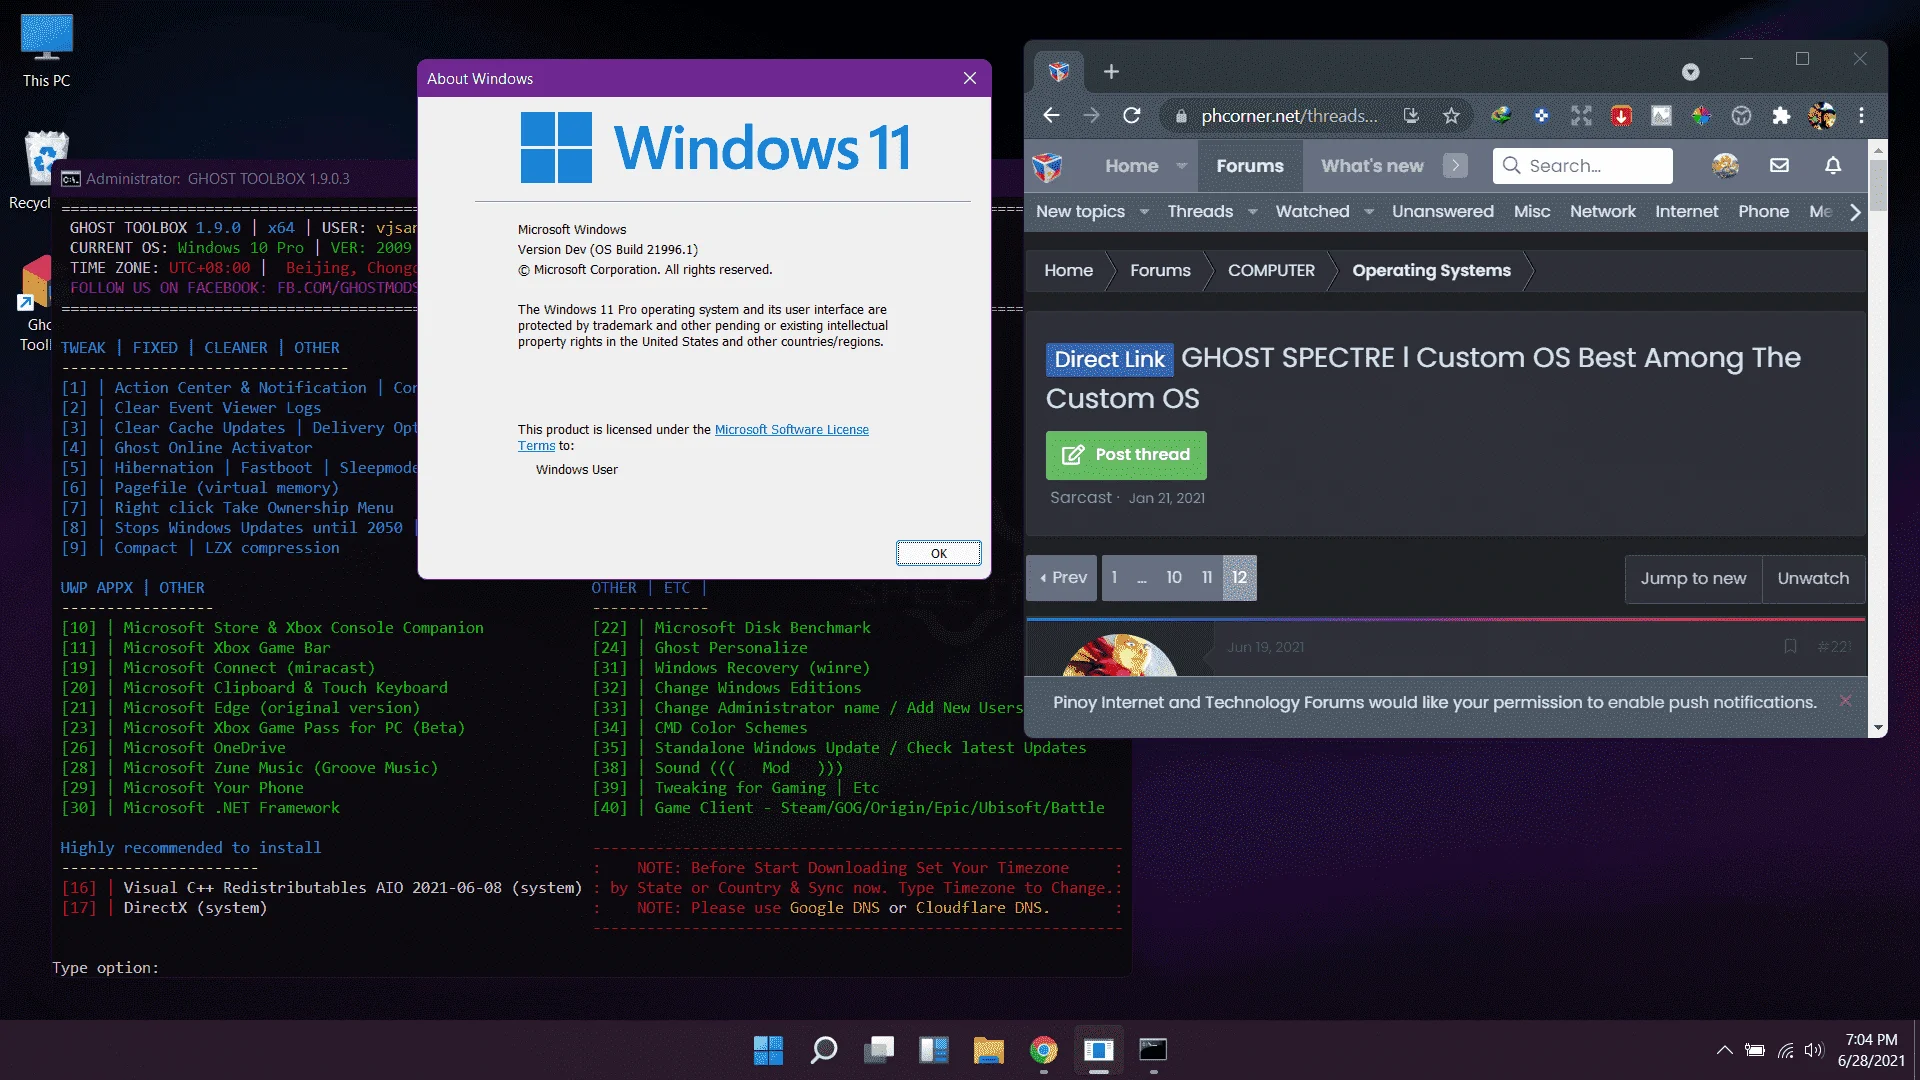Select the Unanswered sub-nav item

tap(1442, 212)
